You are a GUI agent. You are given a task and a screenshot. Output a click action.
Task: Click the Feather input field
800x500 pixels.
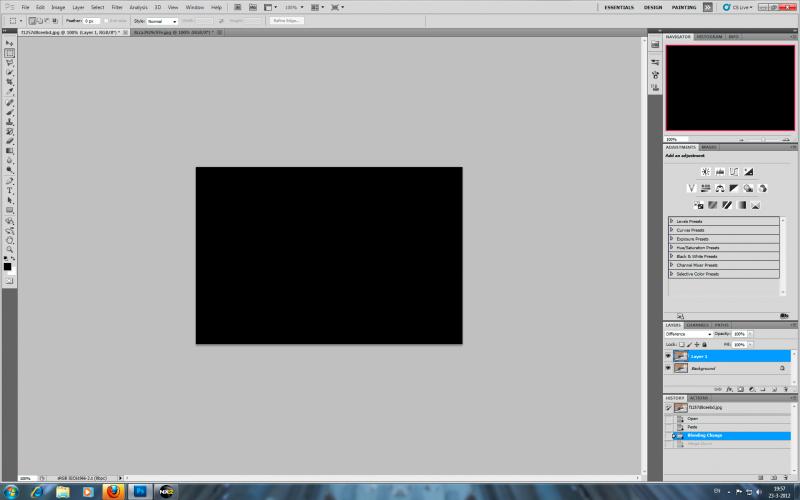92,21
